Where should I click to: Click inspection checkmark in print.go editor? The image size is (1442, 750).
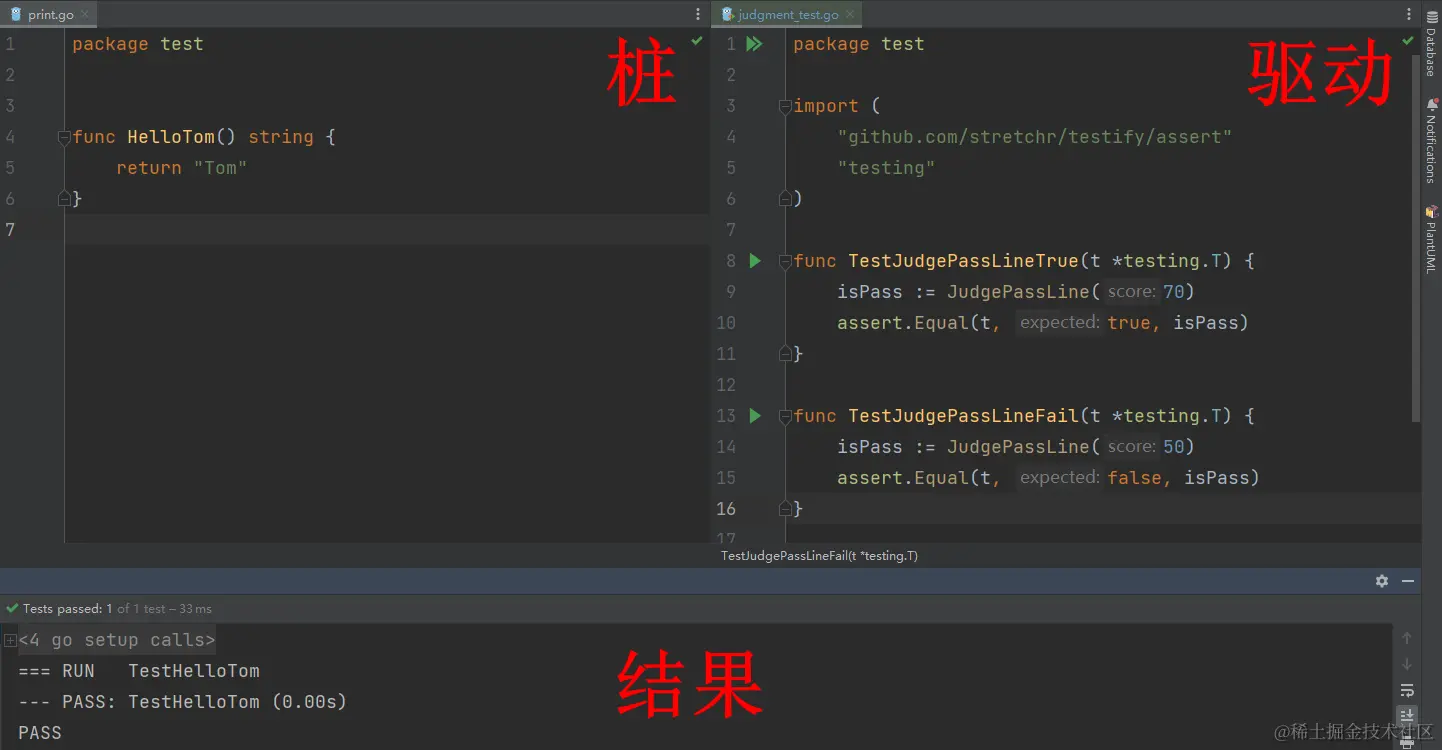click(697, 41)
